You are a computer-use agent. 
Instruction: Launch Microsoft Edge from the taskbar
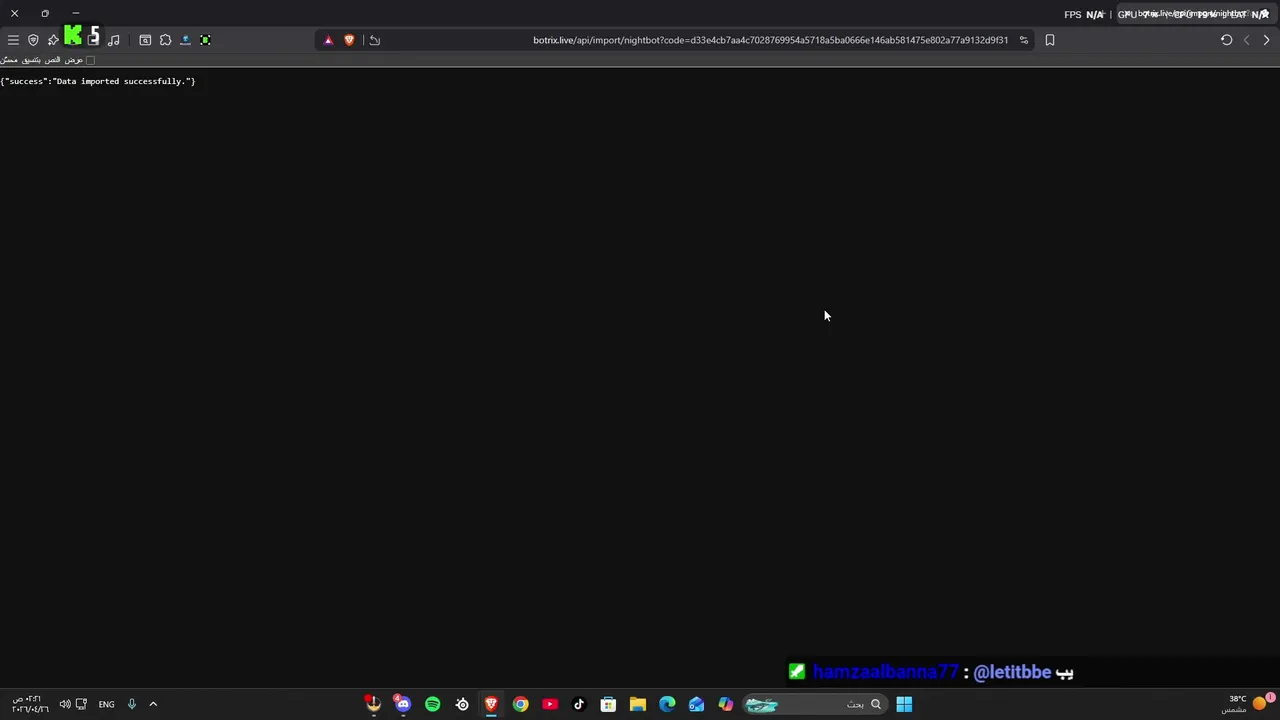pyautogui.click(x=667, y=704)
